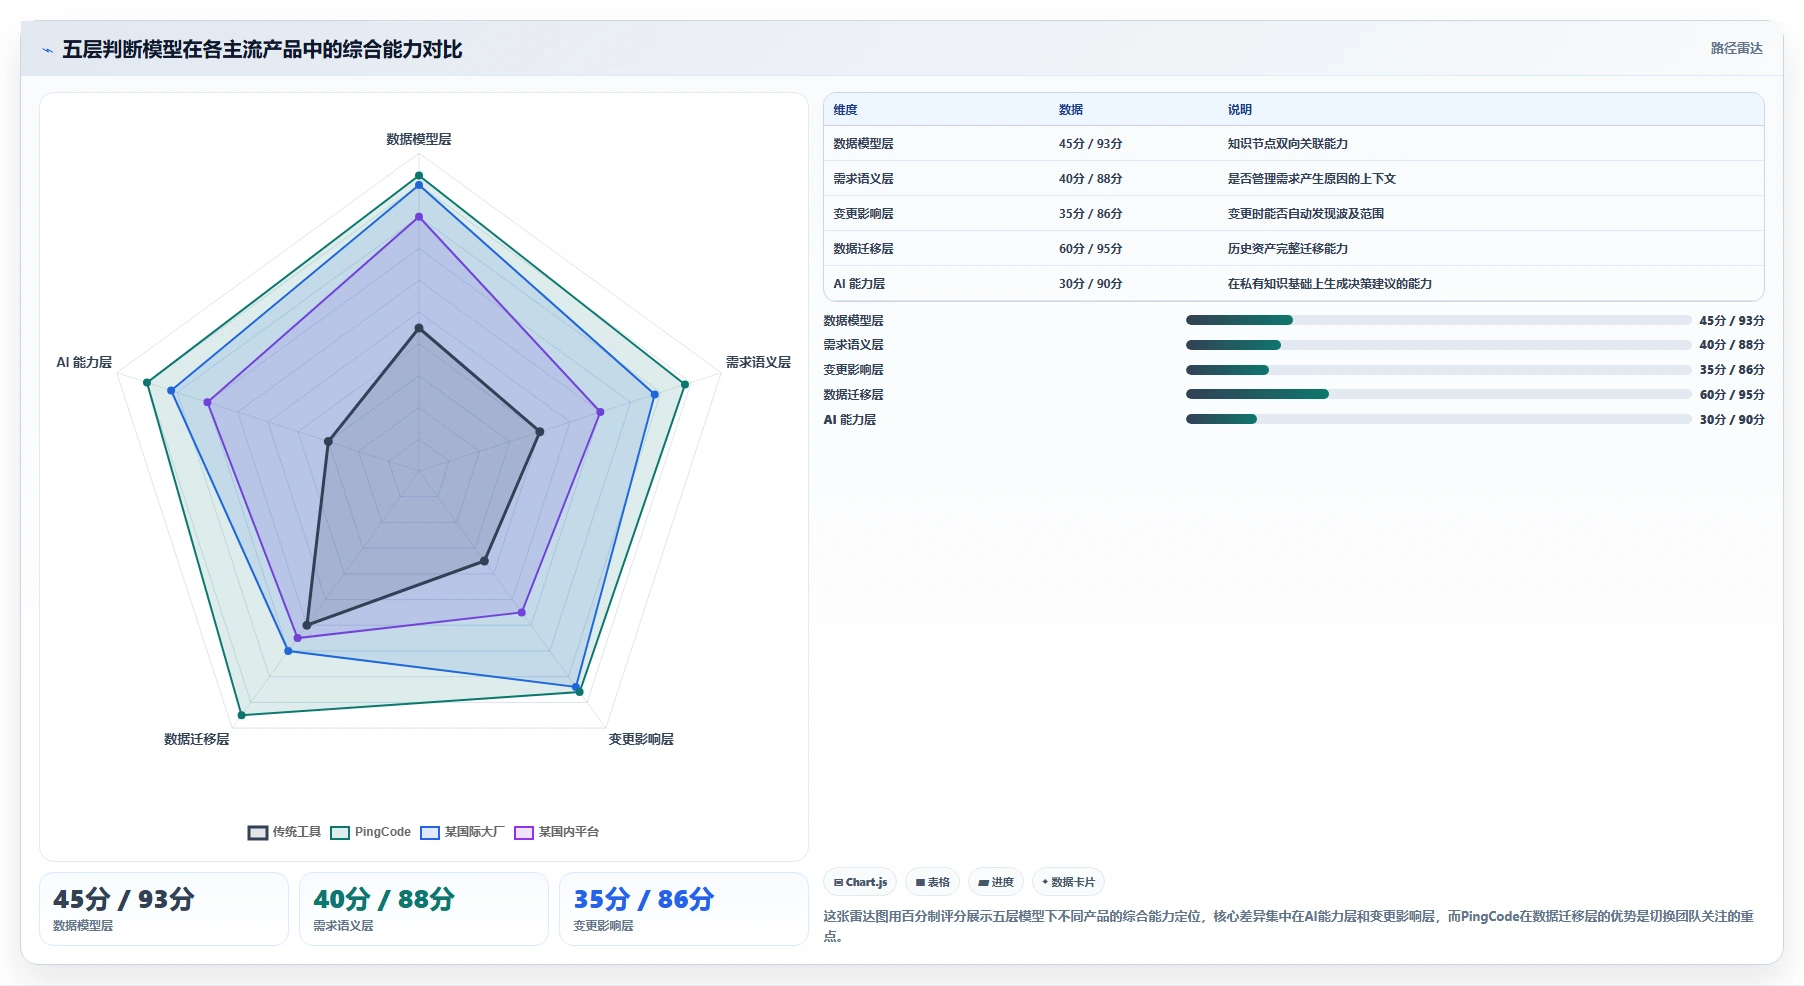Click table cell 45分 / 93分
Screen dimensions: 1804x986
(x=1091, y=144)
